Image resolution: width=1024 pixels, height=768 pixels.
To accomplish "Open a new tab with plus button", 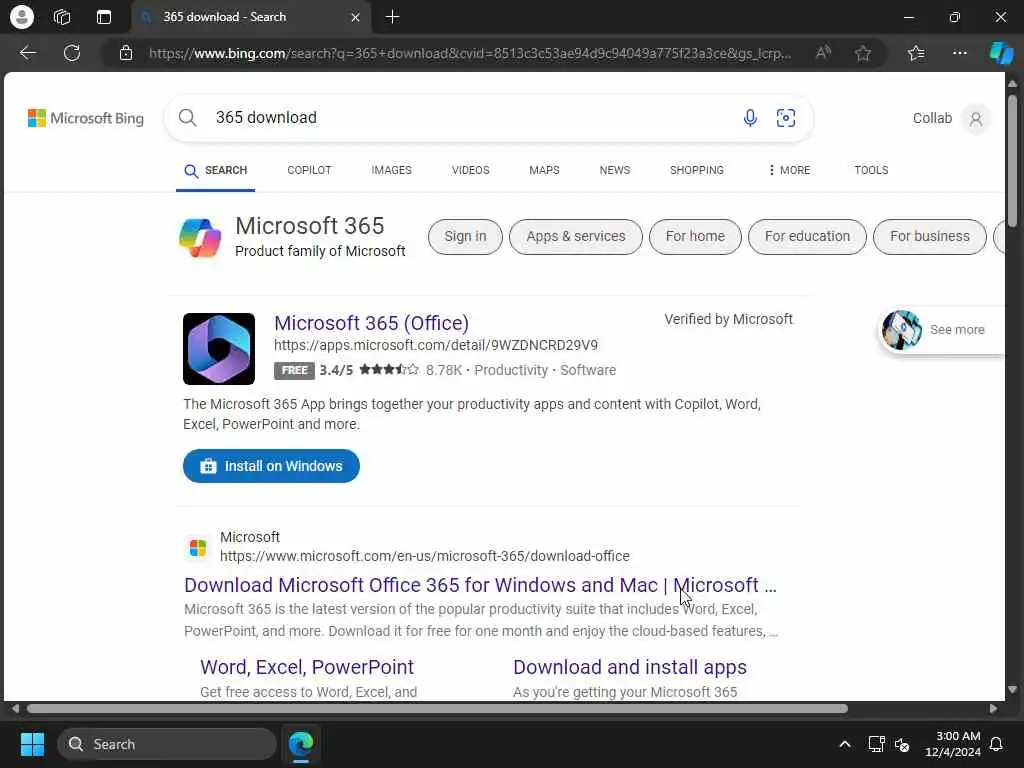I will [x=392, y=17].
